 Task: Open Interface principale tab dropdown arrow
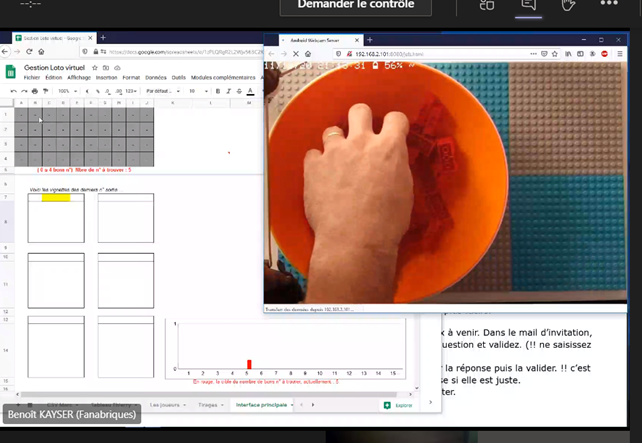pos(292,405)
